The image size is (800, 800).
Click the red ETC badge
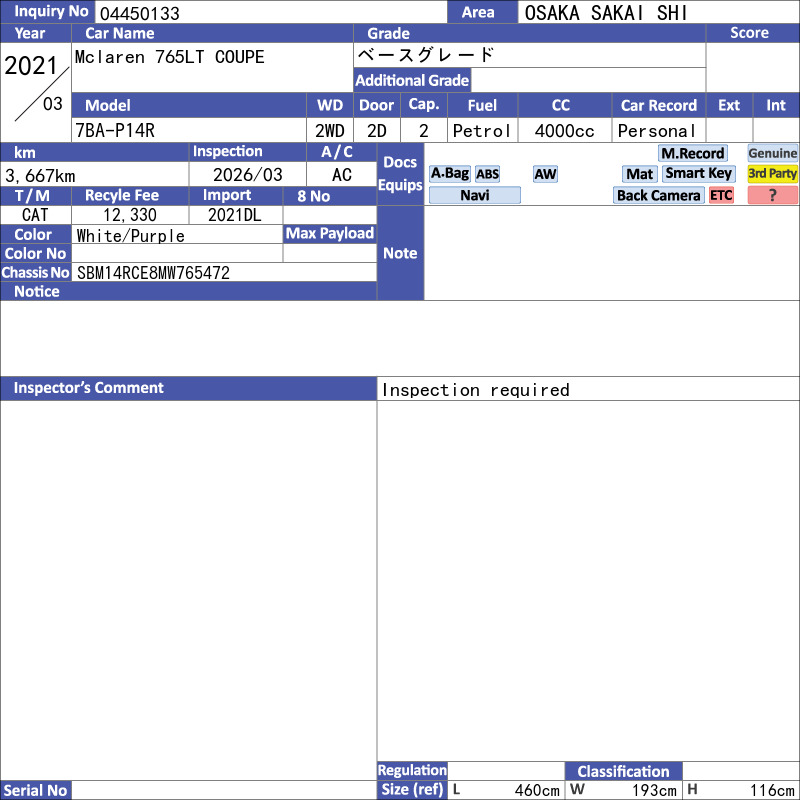pos(721,195)
